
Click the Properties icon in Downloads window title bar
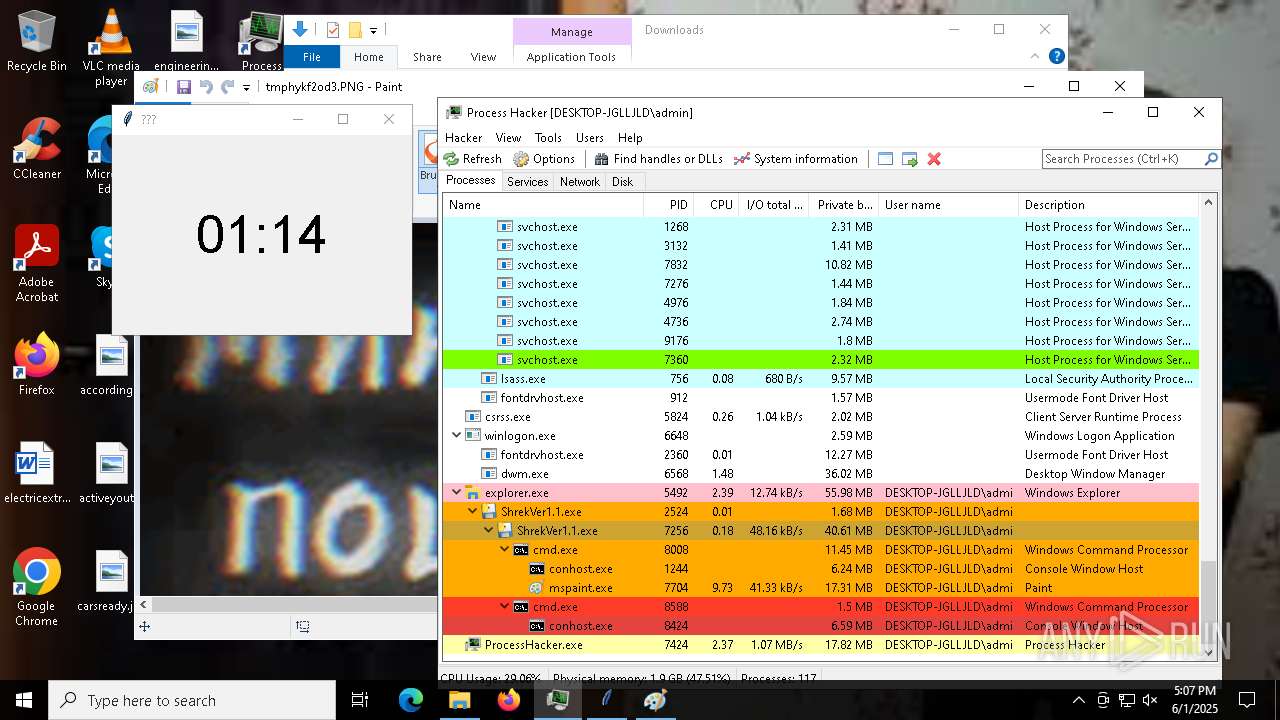click(333, 30)
